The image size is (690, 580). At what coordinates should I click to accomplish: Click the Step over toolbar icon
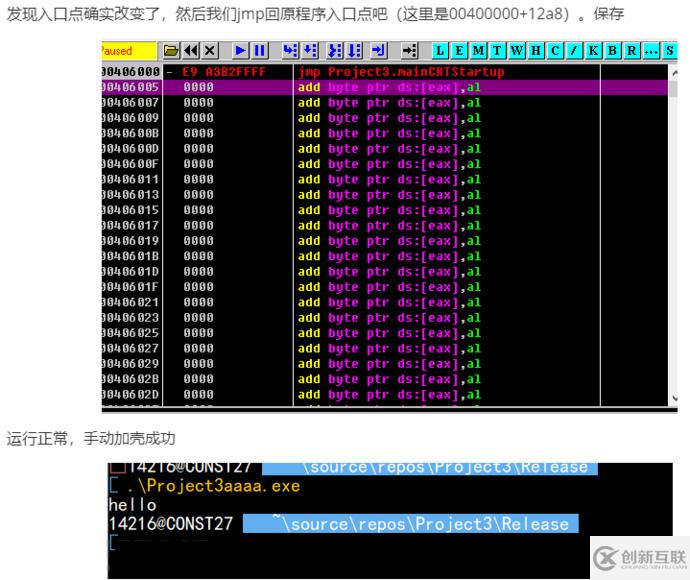[x=310, y=51]
